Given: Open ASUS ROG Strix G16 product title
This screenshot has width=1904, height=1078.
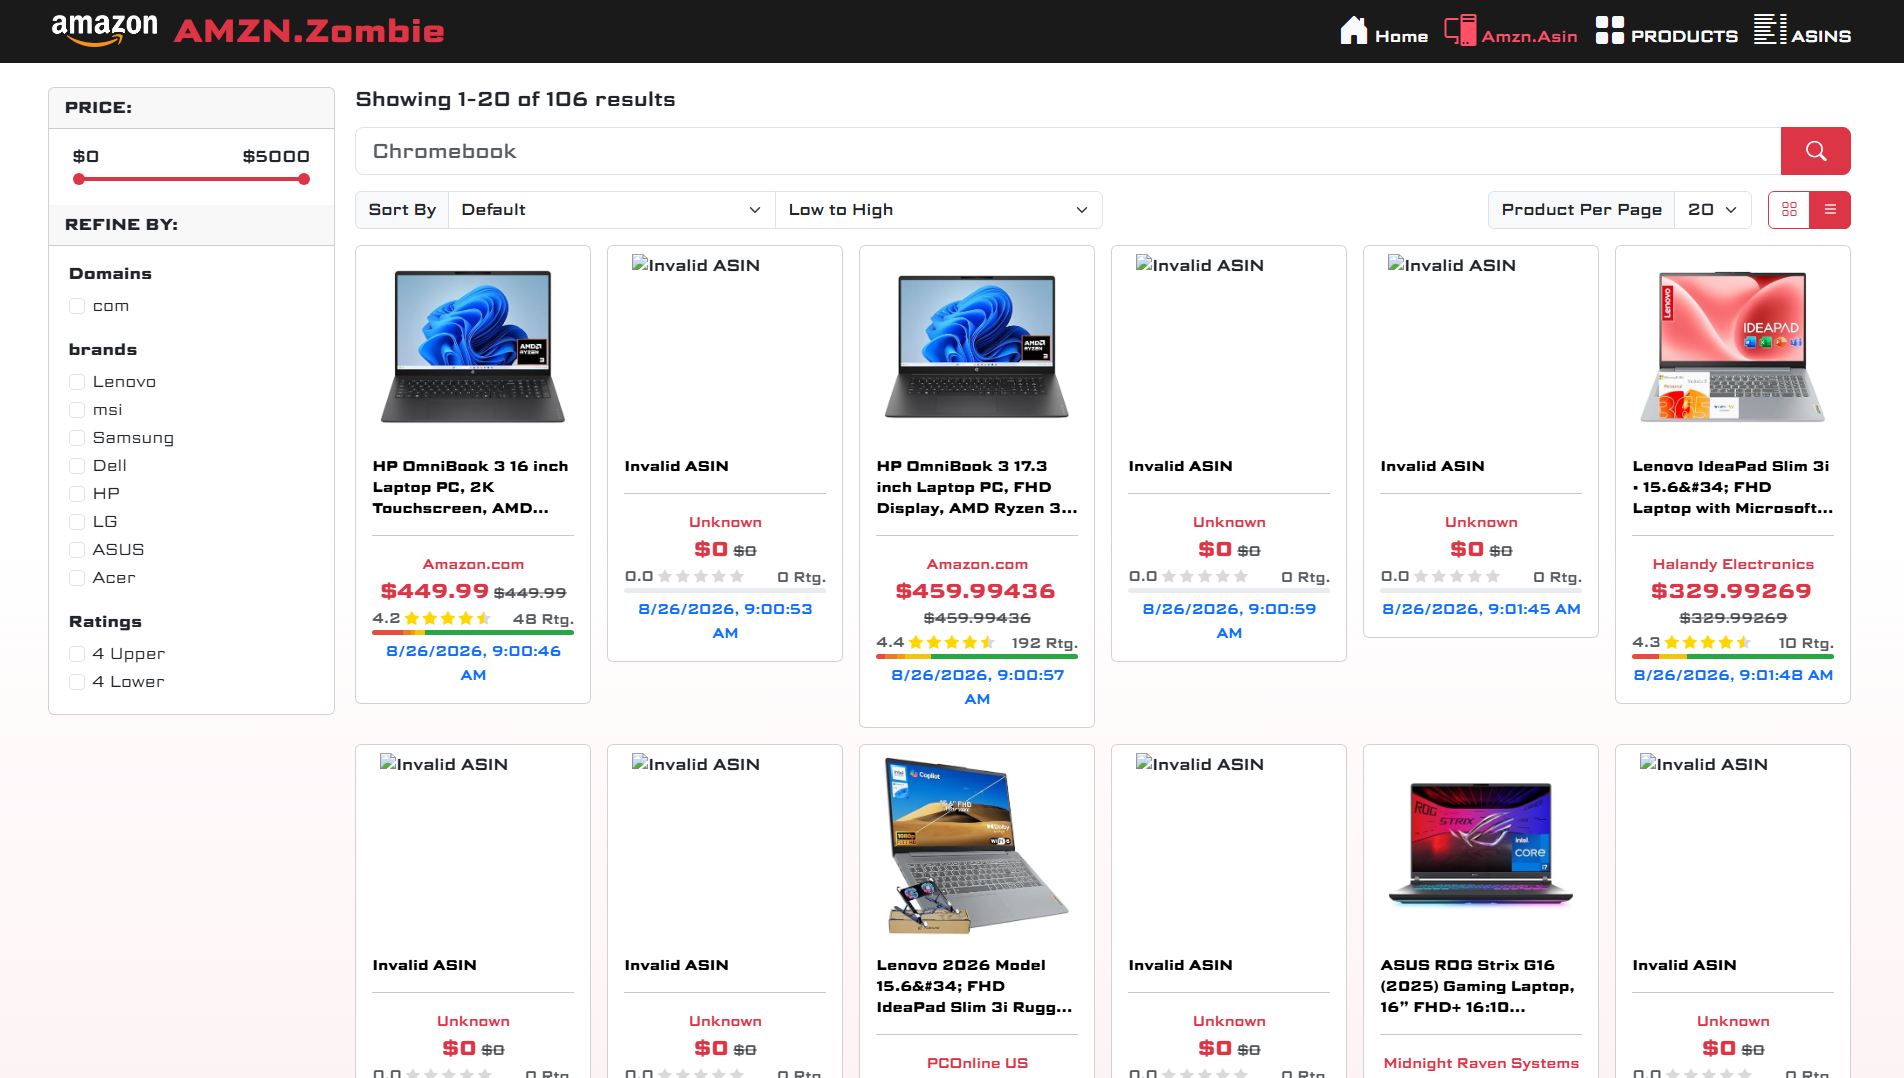Looking at the screenshot, I should tap(1480, 986).
